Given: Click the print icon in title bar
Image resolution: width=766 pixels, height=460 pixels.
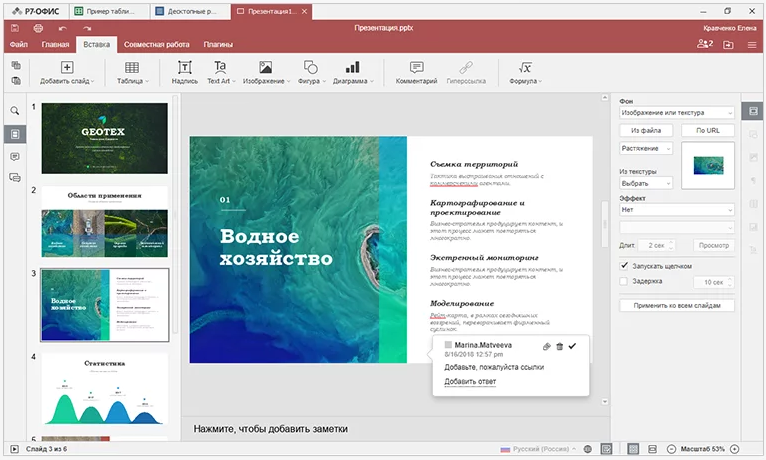Looking at the screenshot, I should 38,28.
